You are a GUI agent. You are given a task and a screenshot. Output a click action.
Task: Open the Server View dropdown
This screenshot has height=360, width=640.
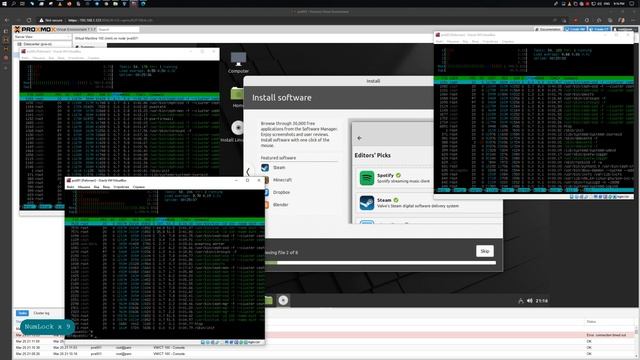(42, 37)
